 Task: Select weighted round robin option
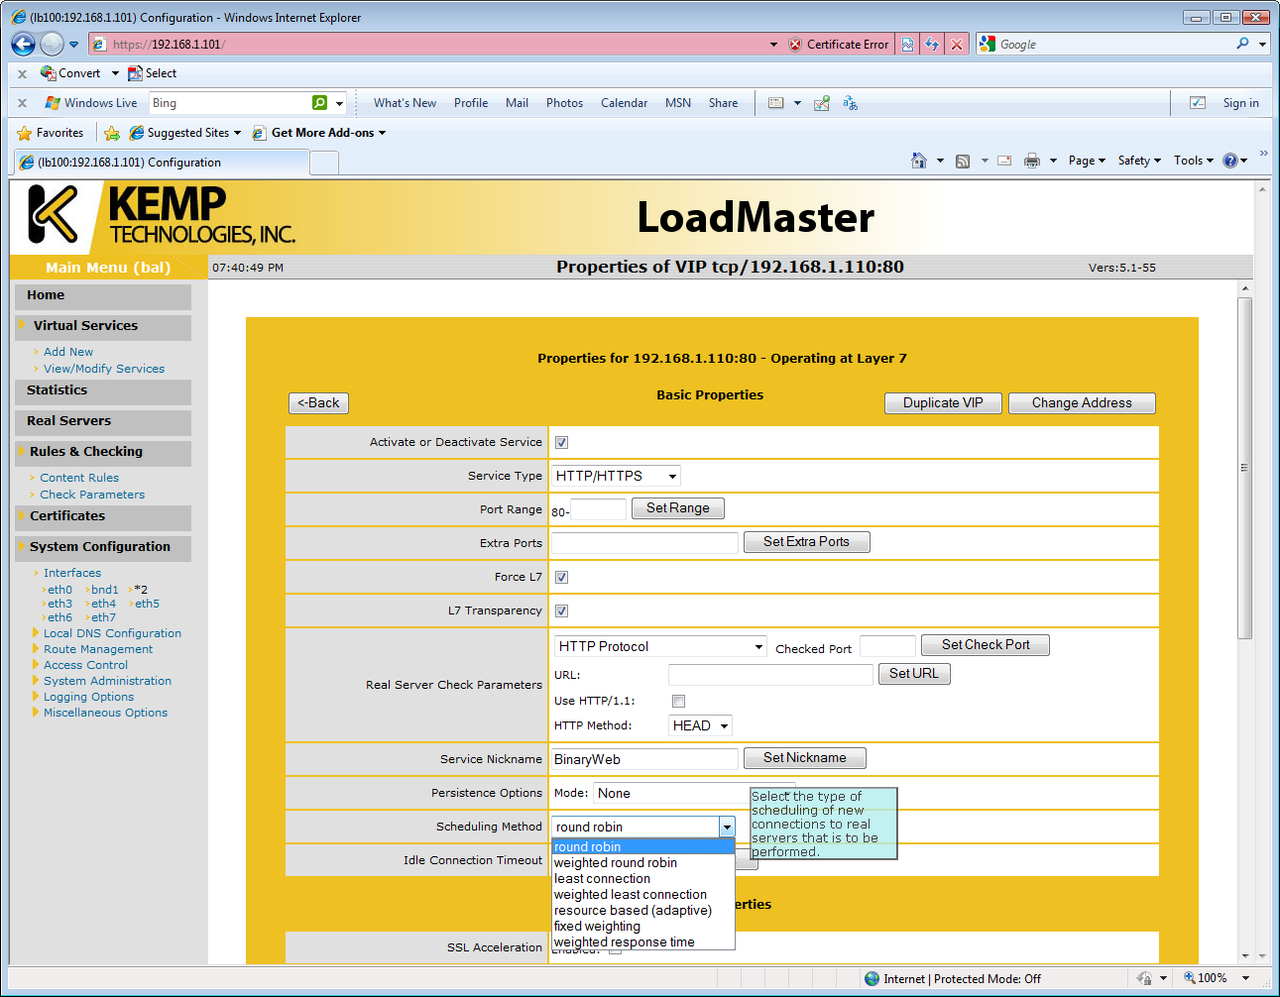(x=643, y=863)
